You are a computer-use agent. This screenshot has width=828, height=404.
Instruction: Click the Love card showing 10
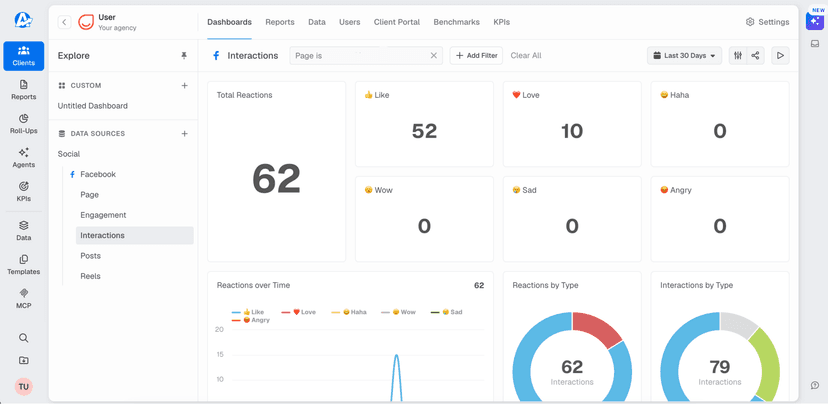(572, 124)
